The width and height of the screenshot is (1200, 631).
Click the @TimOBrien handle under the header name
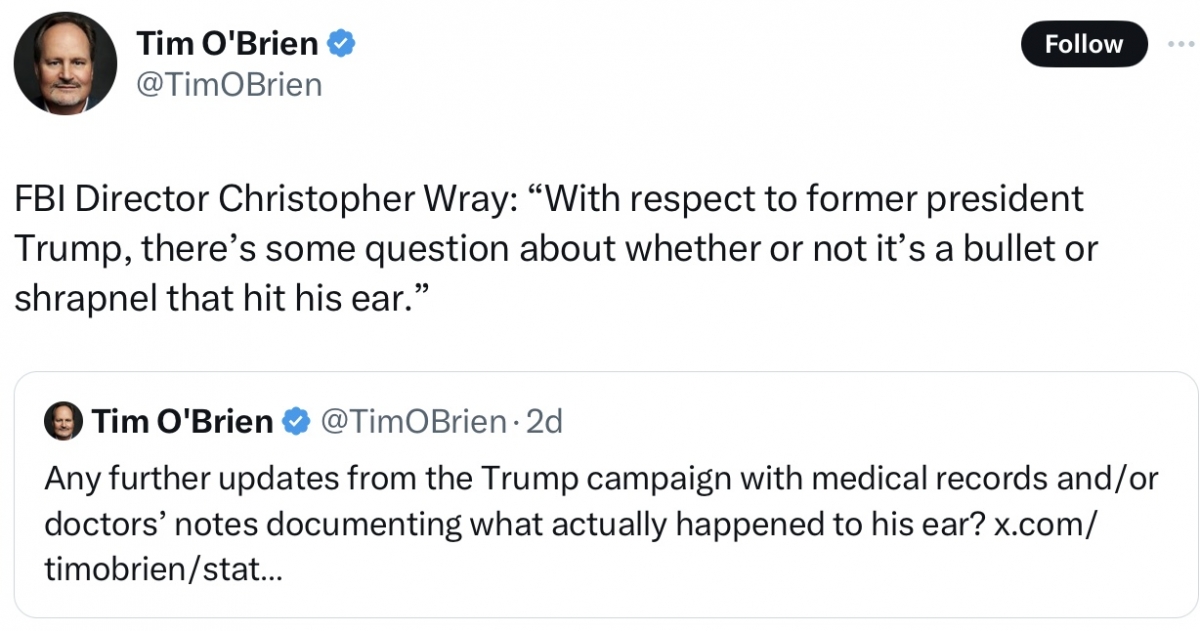pyautogui.click(x=229, y=85)
